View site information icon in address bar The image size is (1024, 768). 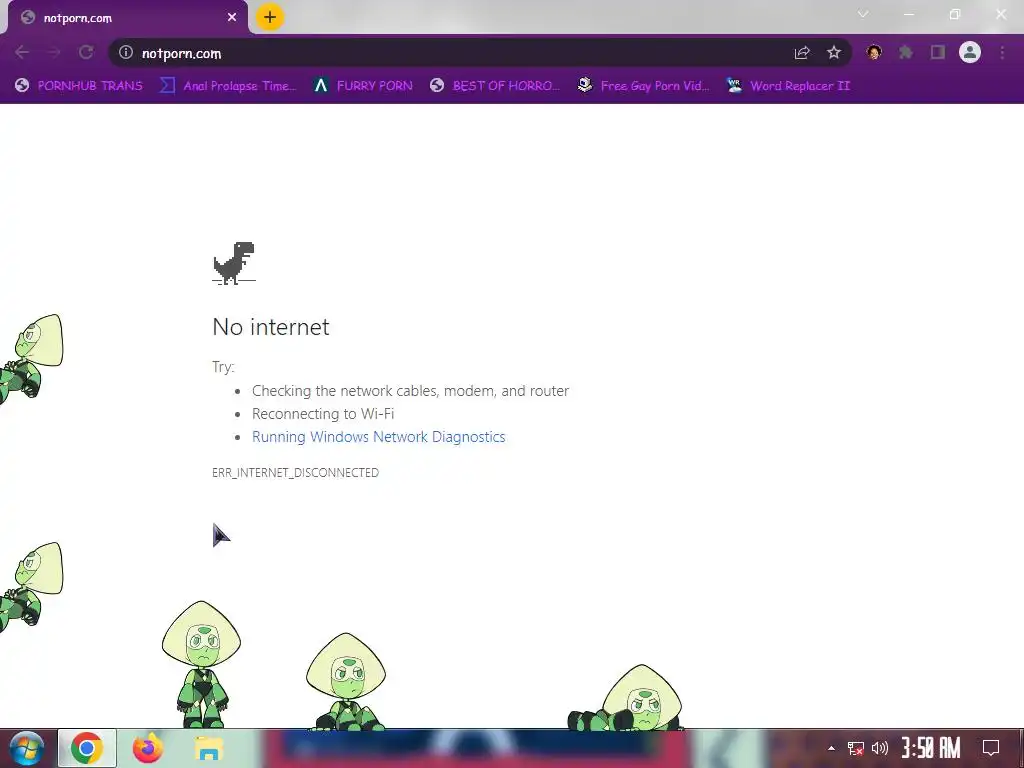(x=126, y=53)
